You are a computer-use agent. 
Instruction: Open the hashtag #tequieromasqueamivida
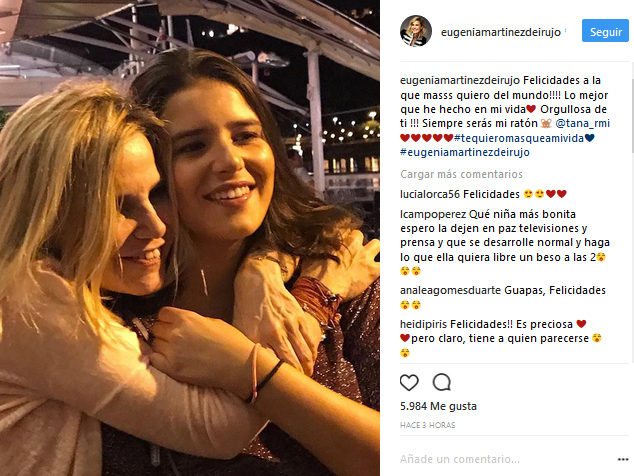519,138
